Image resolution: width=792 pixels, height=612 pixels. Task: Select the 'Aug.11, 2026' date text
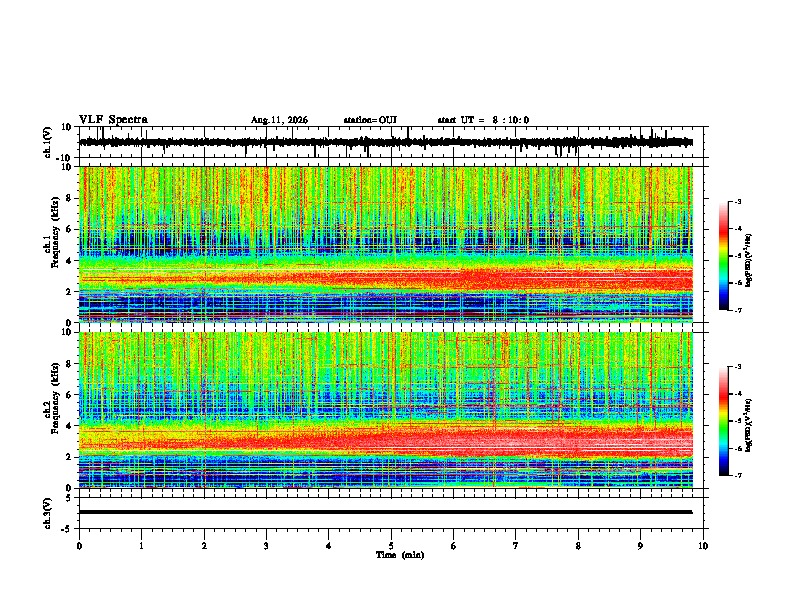coord(279,120)
